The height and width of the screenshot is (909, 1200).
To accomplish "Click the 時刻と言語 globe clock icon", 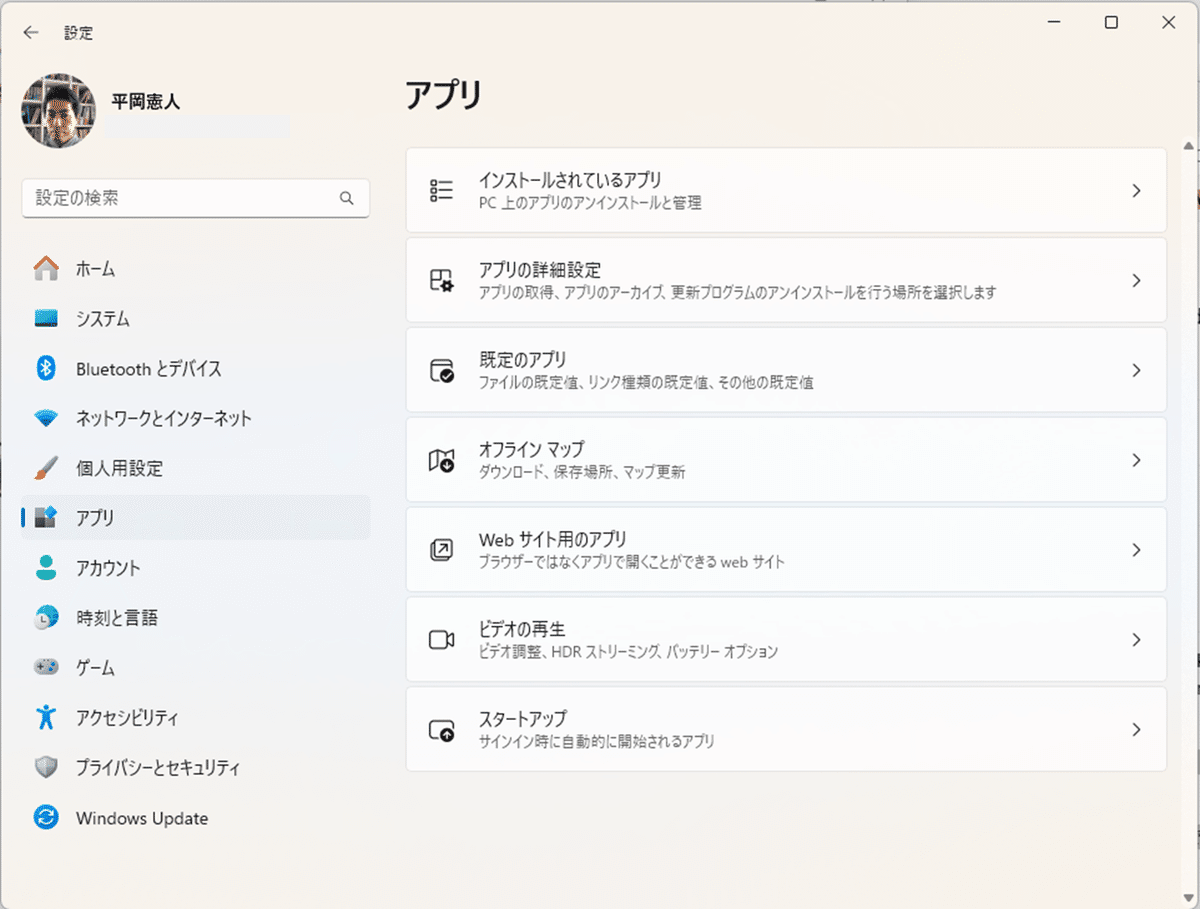I will tap(46, 618).
